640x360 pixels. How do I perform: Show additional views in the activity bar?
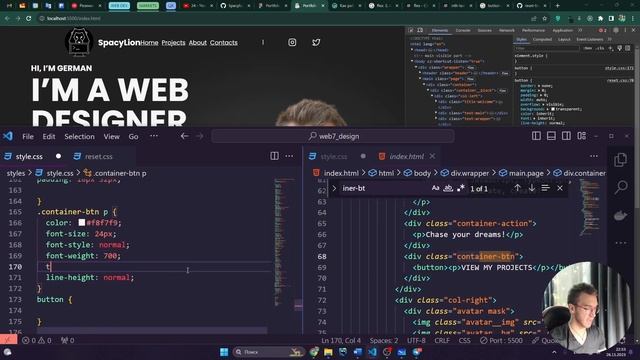click(621, 243)
